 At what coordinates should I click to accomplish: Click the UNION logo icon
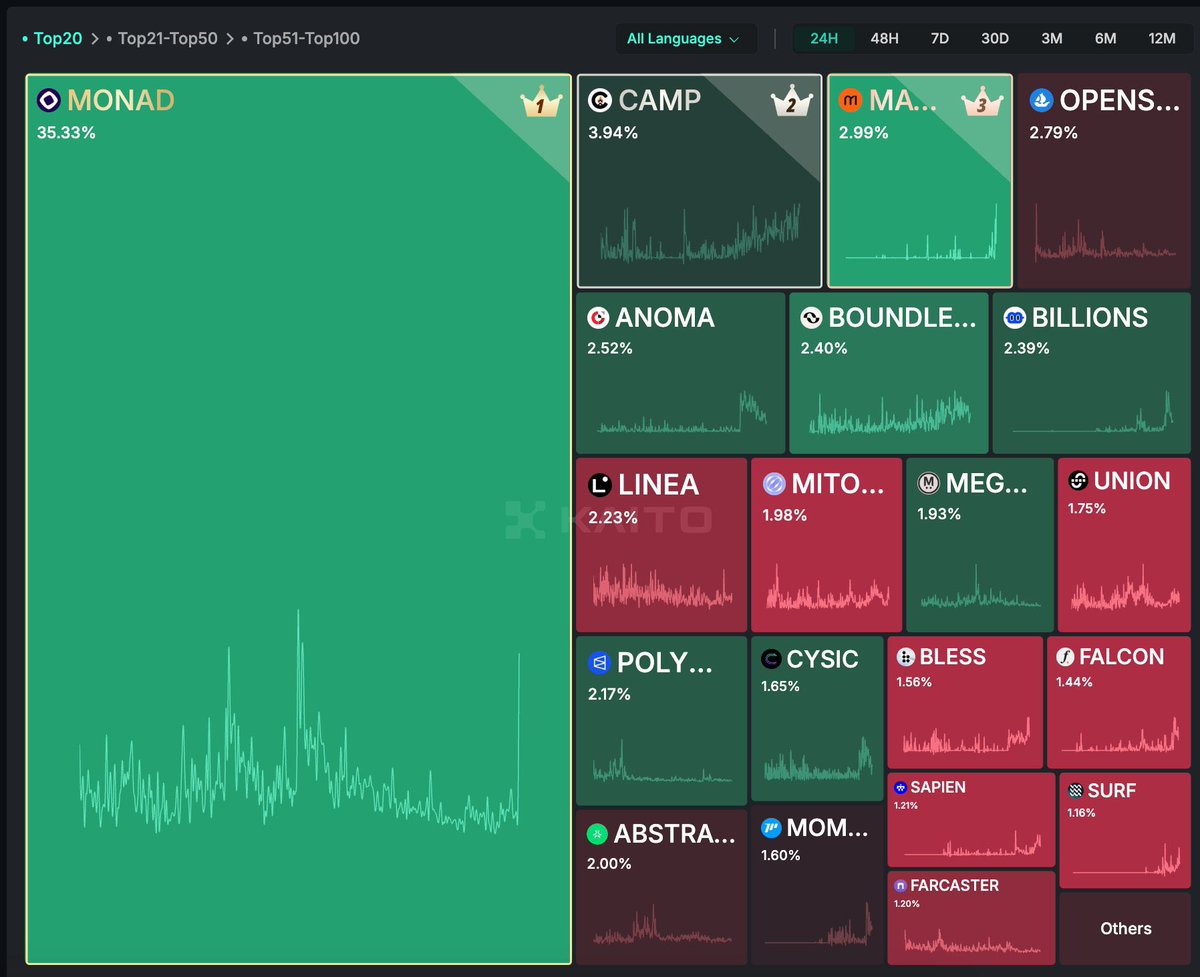pos(1078,481)
